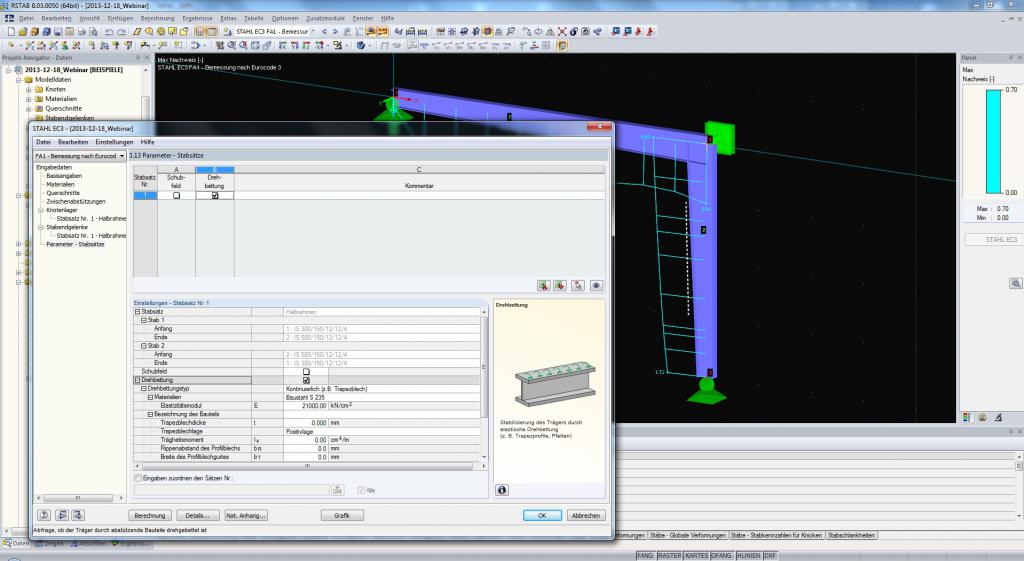Viewport: 1024px width, 561px height.
Task: Disable Drehbettung checkbox in settings tree
Action: point(306,379)
